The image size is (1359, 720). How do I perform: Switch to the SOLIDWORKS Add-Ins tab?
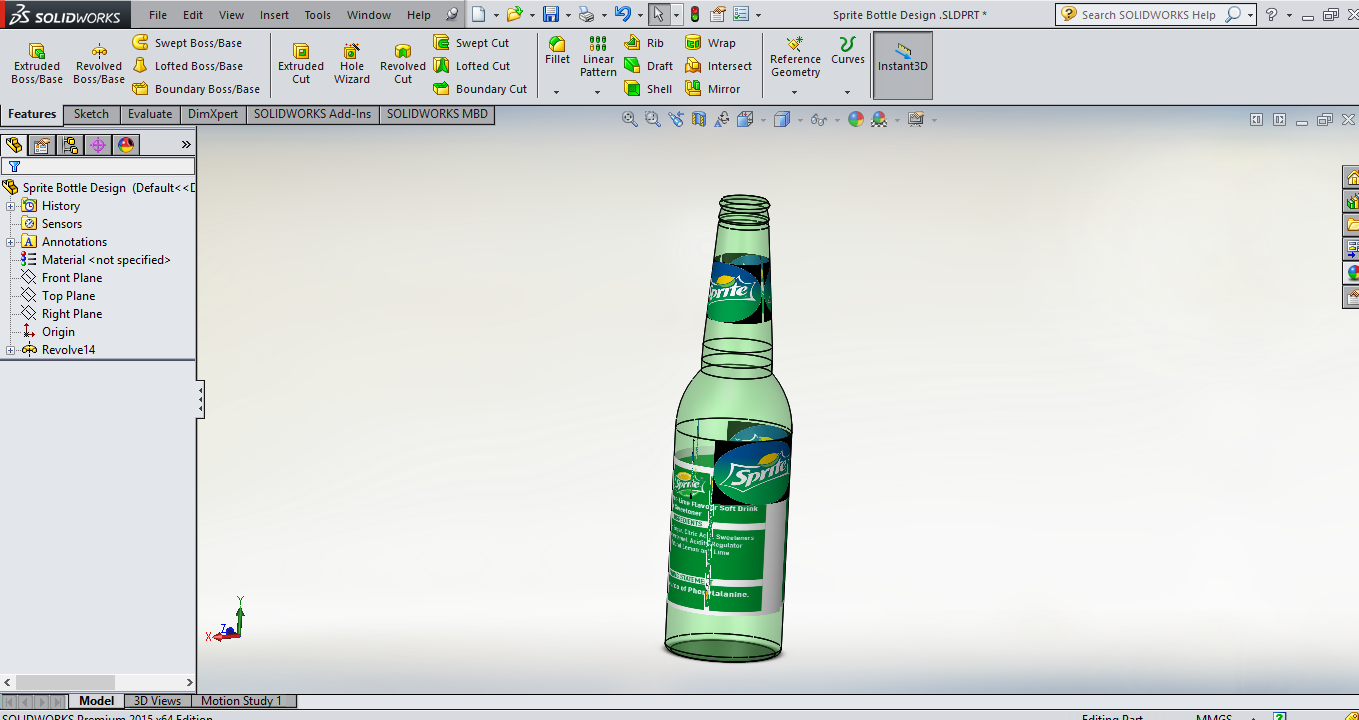click(x=312, y=114)
